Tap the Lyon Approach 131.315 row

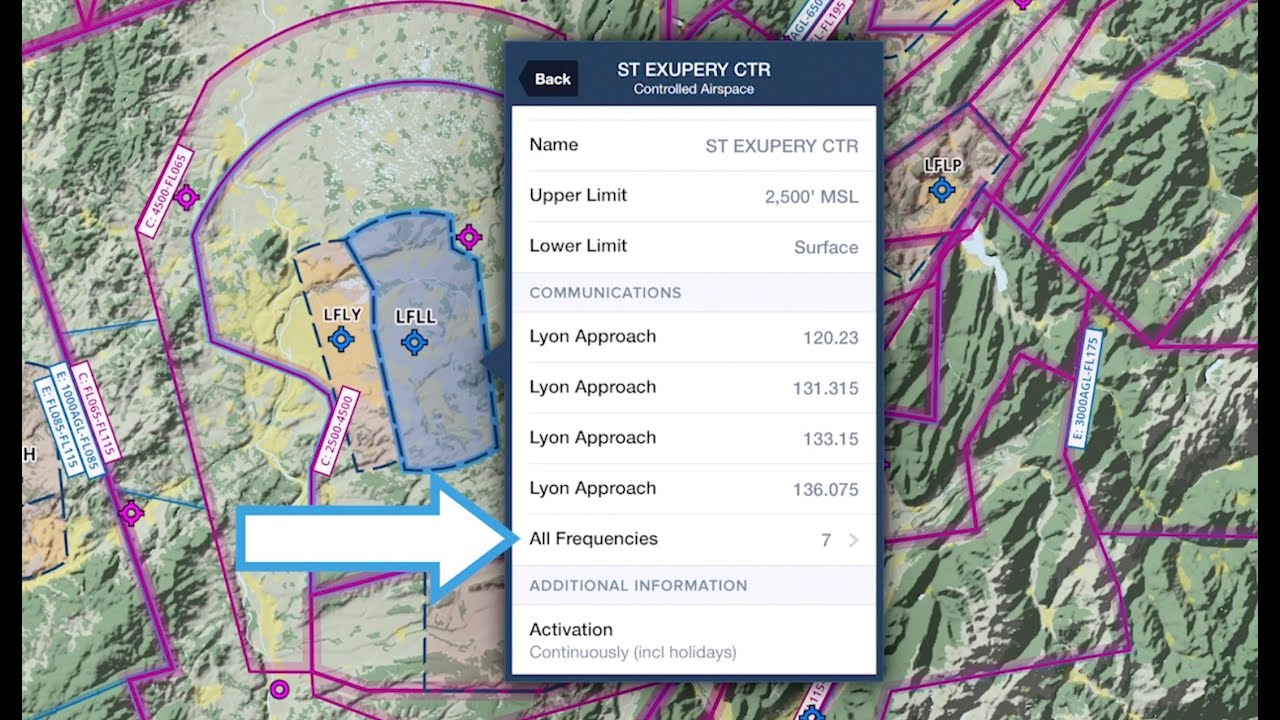694,388
